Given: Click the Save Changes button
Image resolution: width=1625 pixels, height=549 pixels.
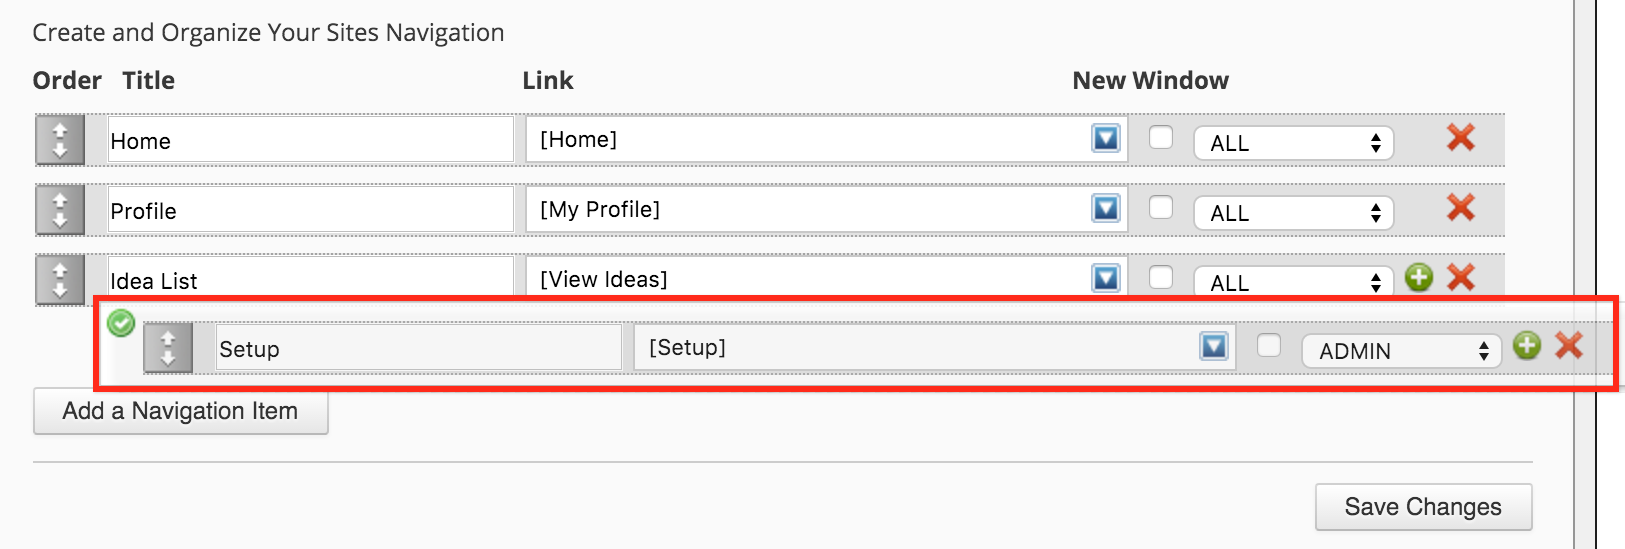Looking at the screenshot, I should (1423, 507).
